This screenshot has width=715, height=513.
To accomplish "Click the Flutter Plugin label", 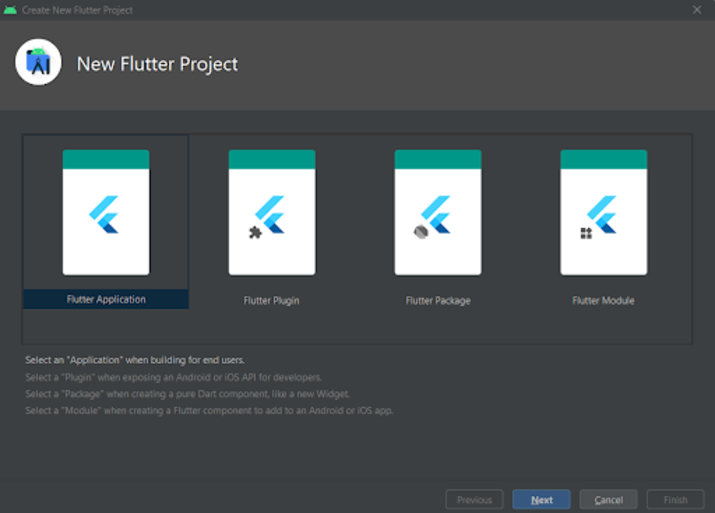I will (x=271, y=301).
